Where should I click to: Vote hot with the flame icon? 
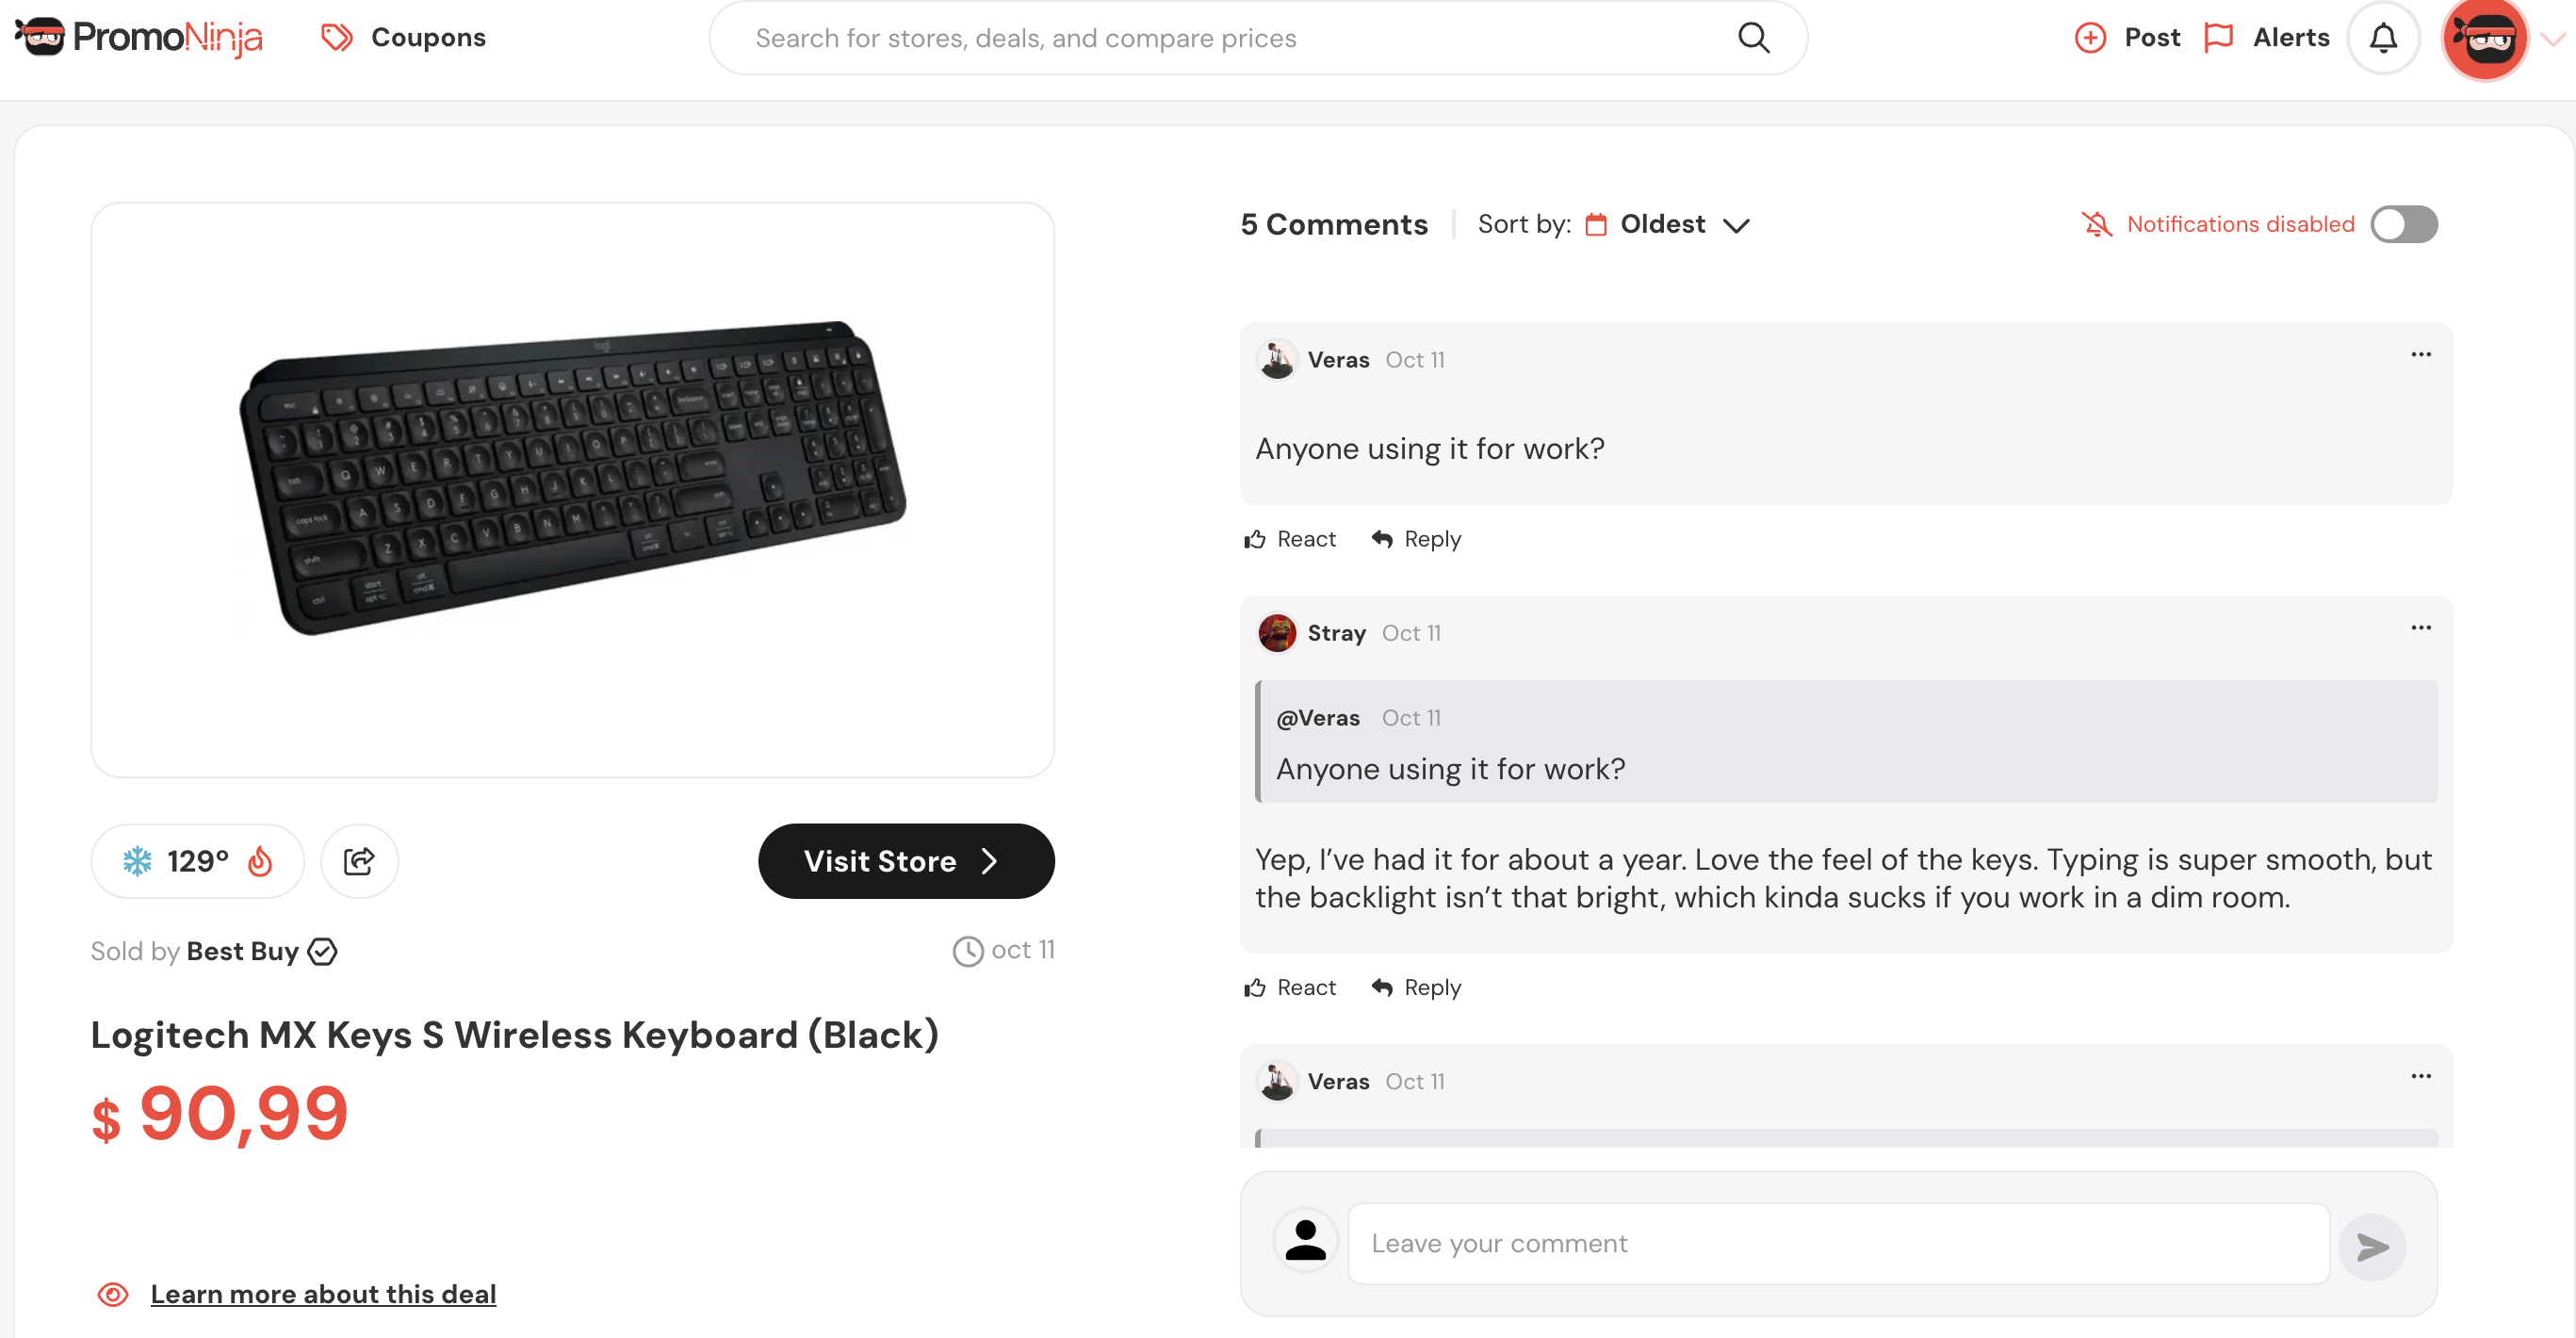260,861
